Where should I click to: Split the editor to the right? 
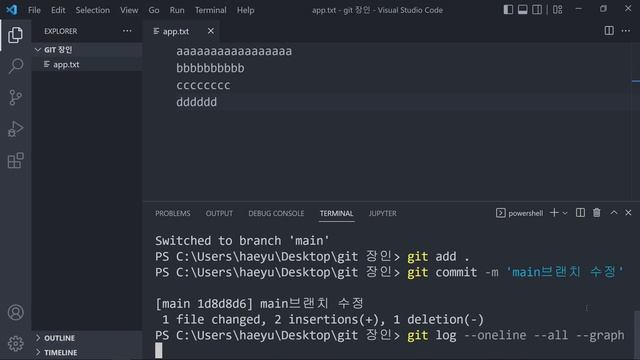(609, 31)
